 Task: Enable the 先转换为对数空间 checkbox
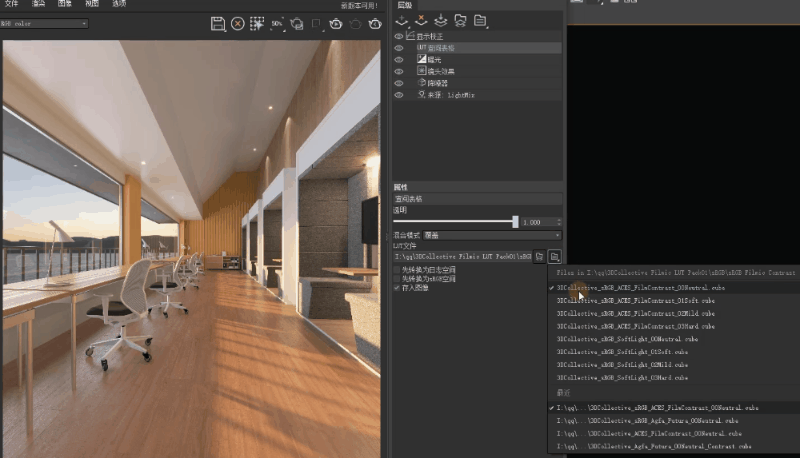(397, 269)
